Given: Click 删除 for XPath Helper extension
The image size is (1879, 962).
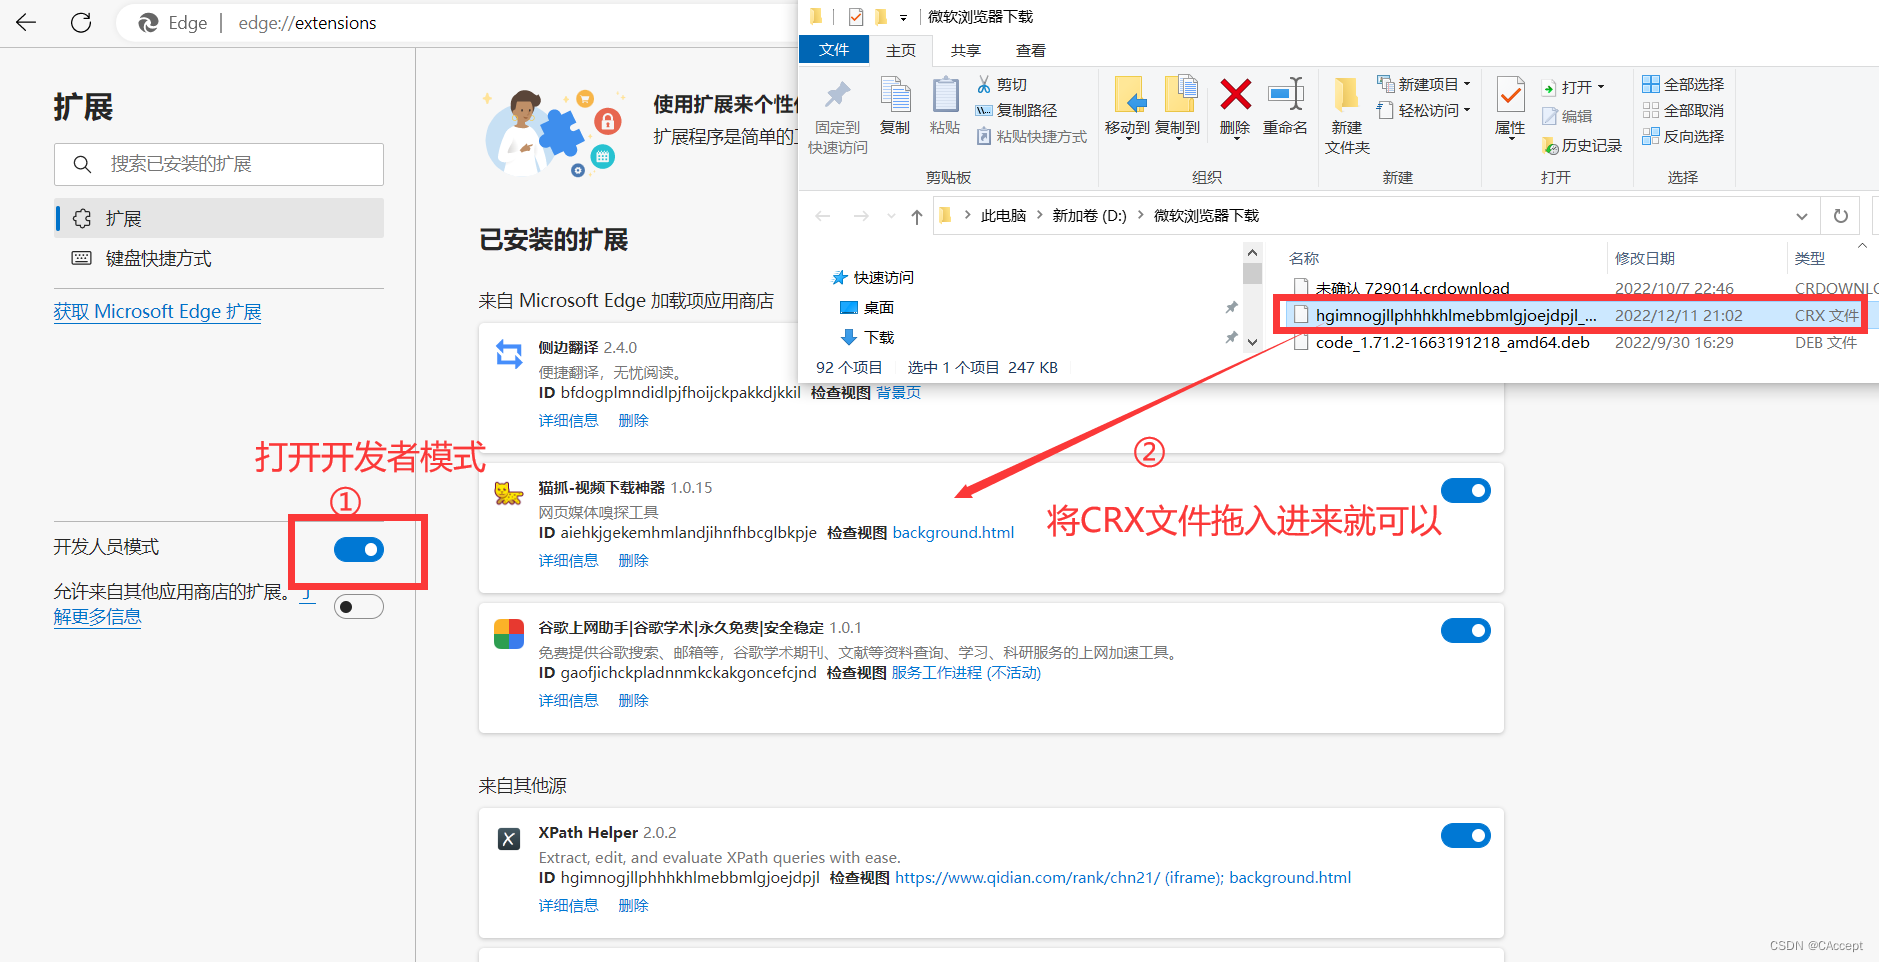Looking at the screenshot, I should [x=633, y=906].
